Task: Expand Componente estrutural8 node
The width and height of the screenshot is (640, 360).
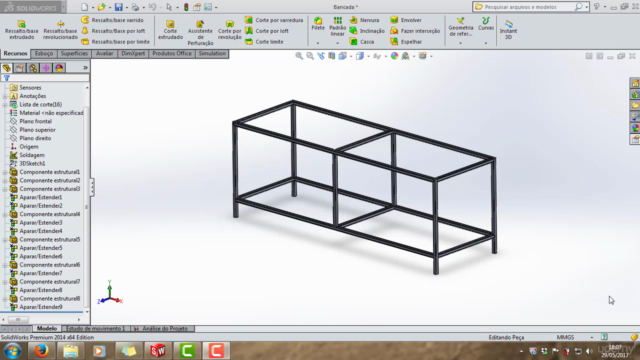Action: tap(5, 299)
